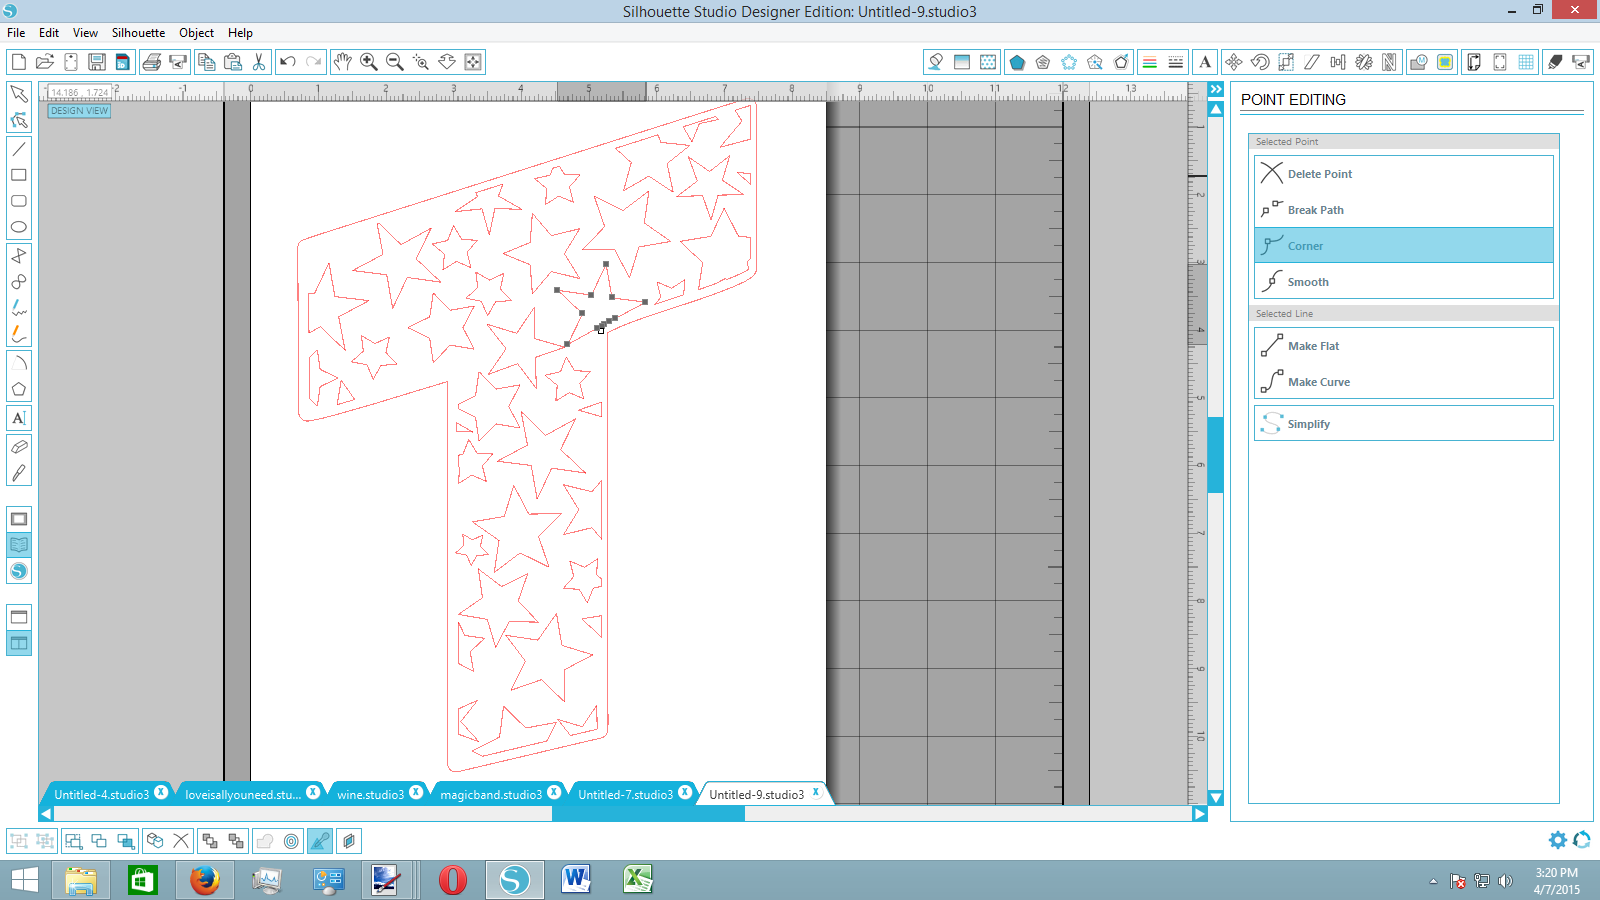
Task: Open the File menu
Action: [16, 33]
